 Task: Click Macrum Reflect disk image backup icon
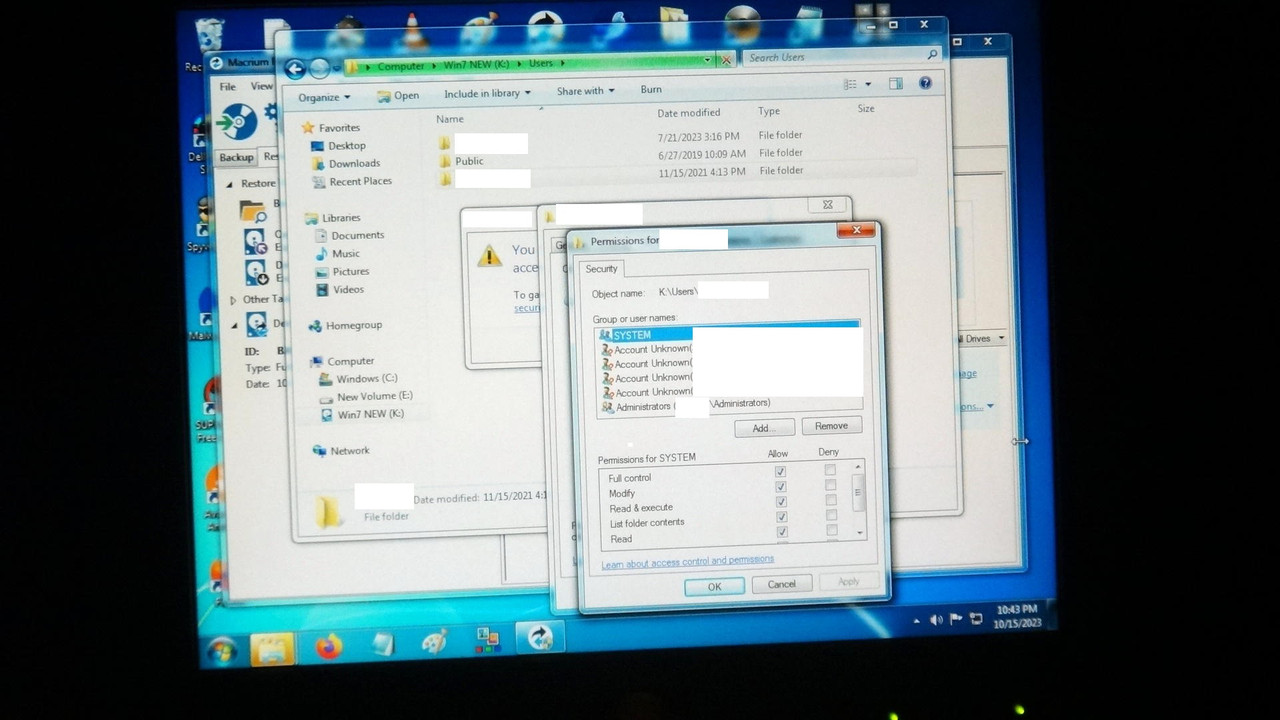pos(238,122)
